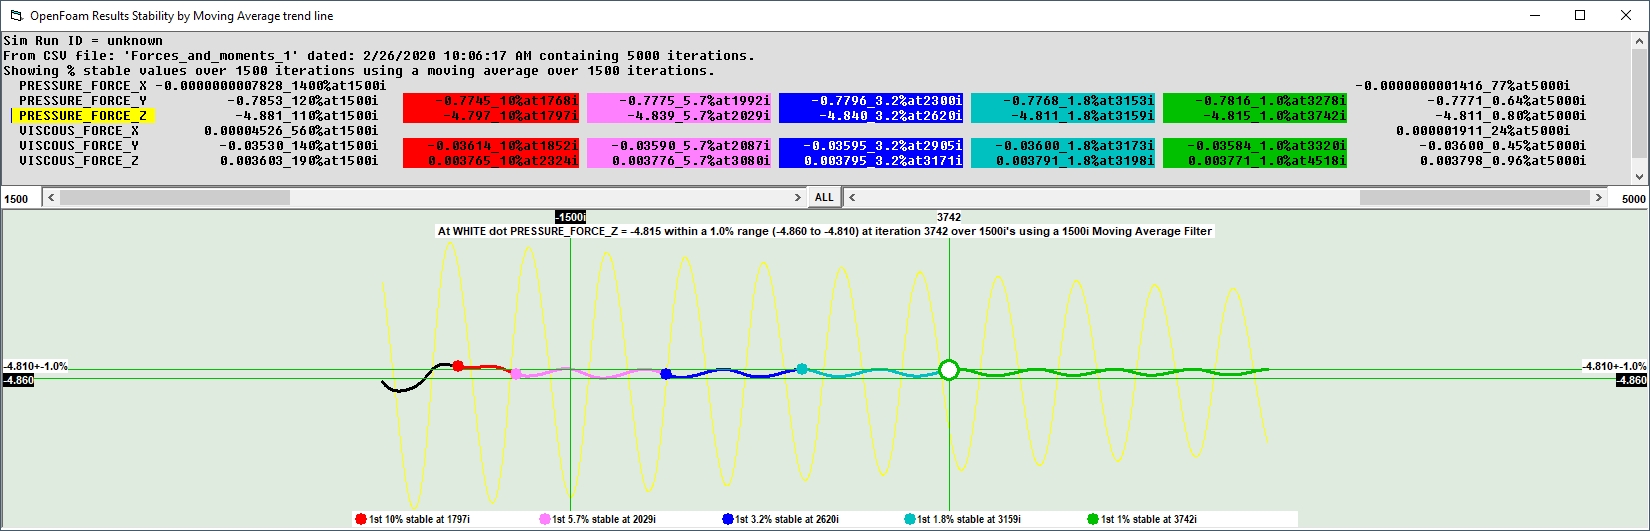Click cyan cell 0.003791_1.8%at3198i
Viewport: 1650px width, 531px height.
click(x=1063, y=161)
